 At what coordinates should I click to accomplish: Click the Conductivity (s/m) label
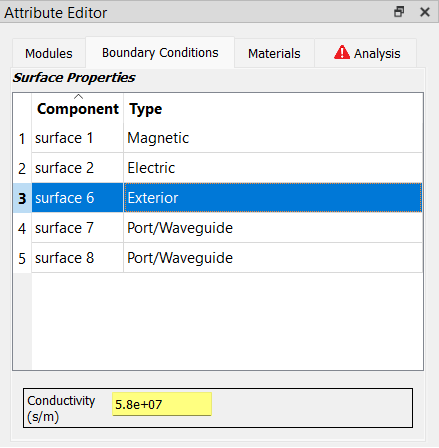[61, 408]
